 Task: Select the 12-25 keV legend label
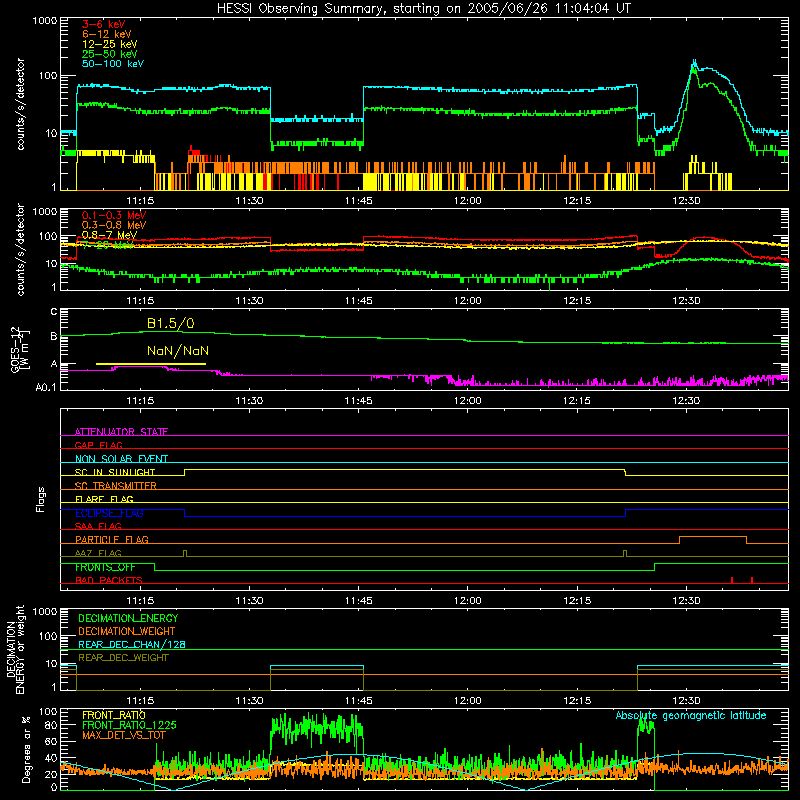(110, 44)
